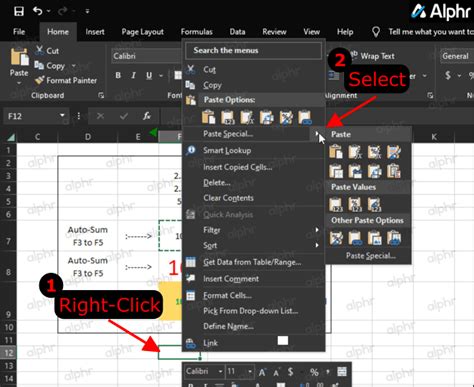Image resolution: width=474 pixels, height=387 pixels.
Task: Click the Undo arrow icon
Action: (38, 11)
